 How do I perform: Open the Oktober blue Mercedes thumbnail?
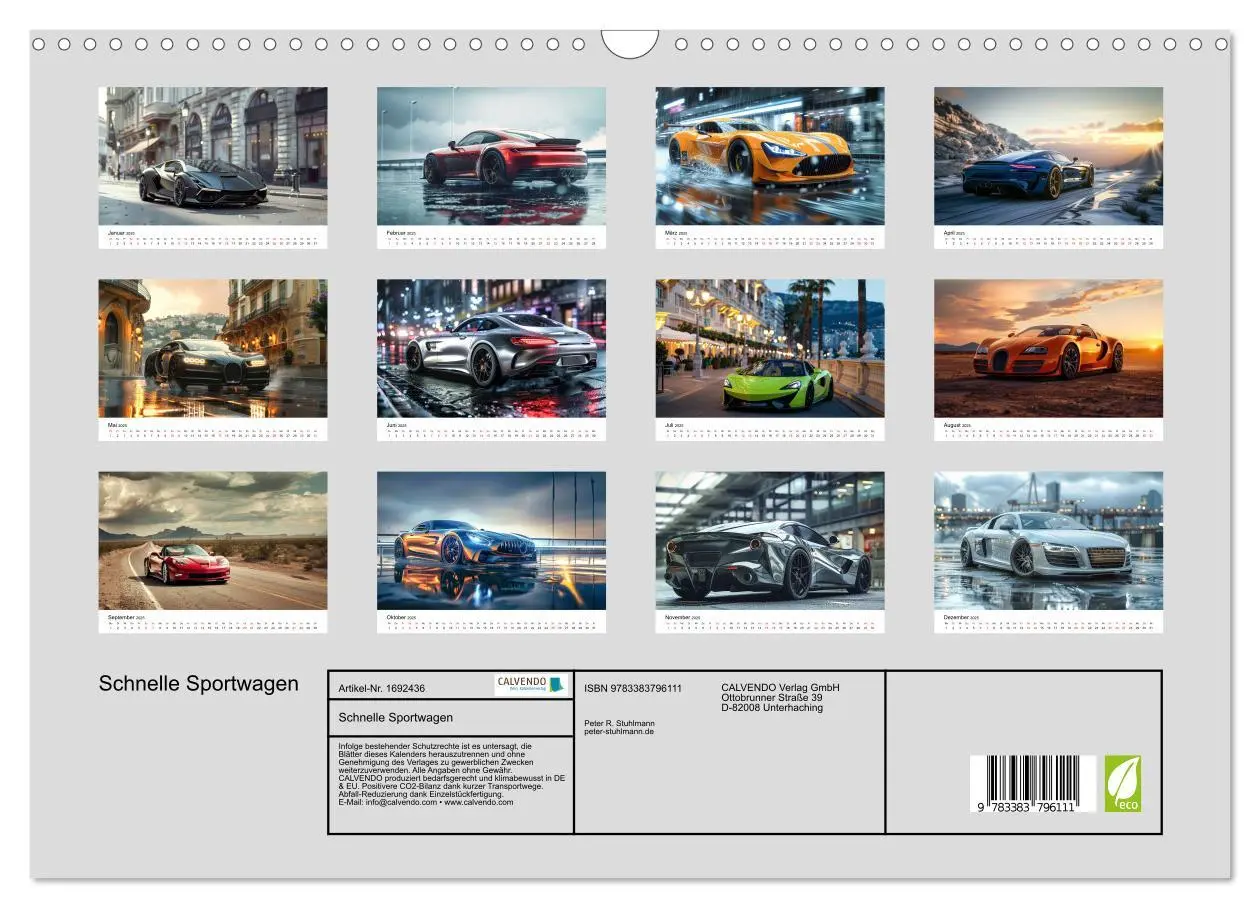491,541
